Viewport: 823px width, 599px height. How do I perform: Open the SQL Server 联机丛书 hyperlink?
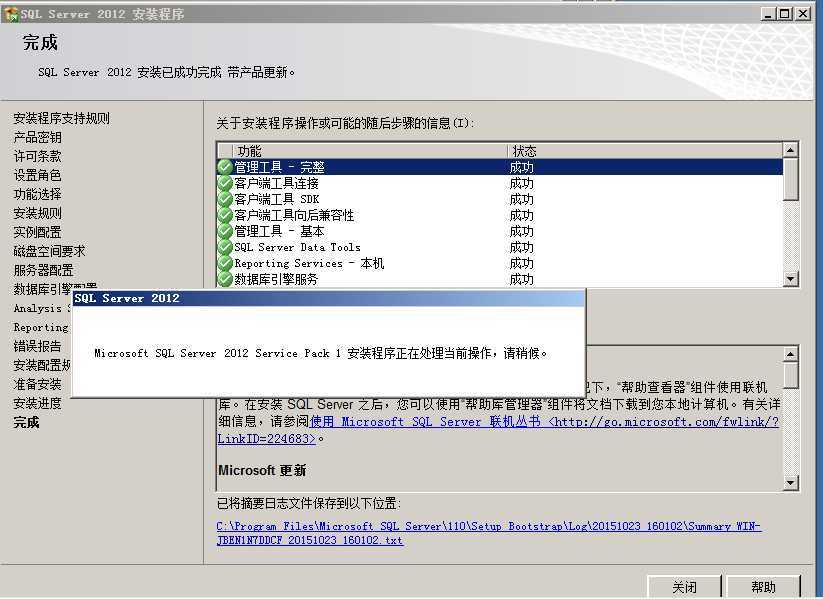pyautogui.click(x=498, y=429)
